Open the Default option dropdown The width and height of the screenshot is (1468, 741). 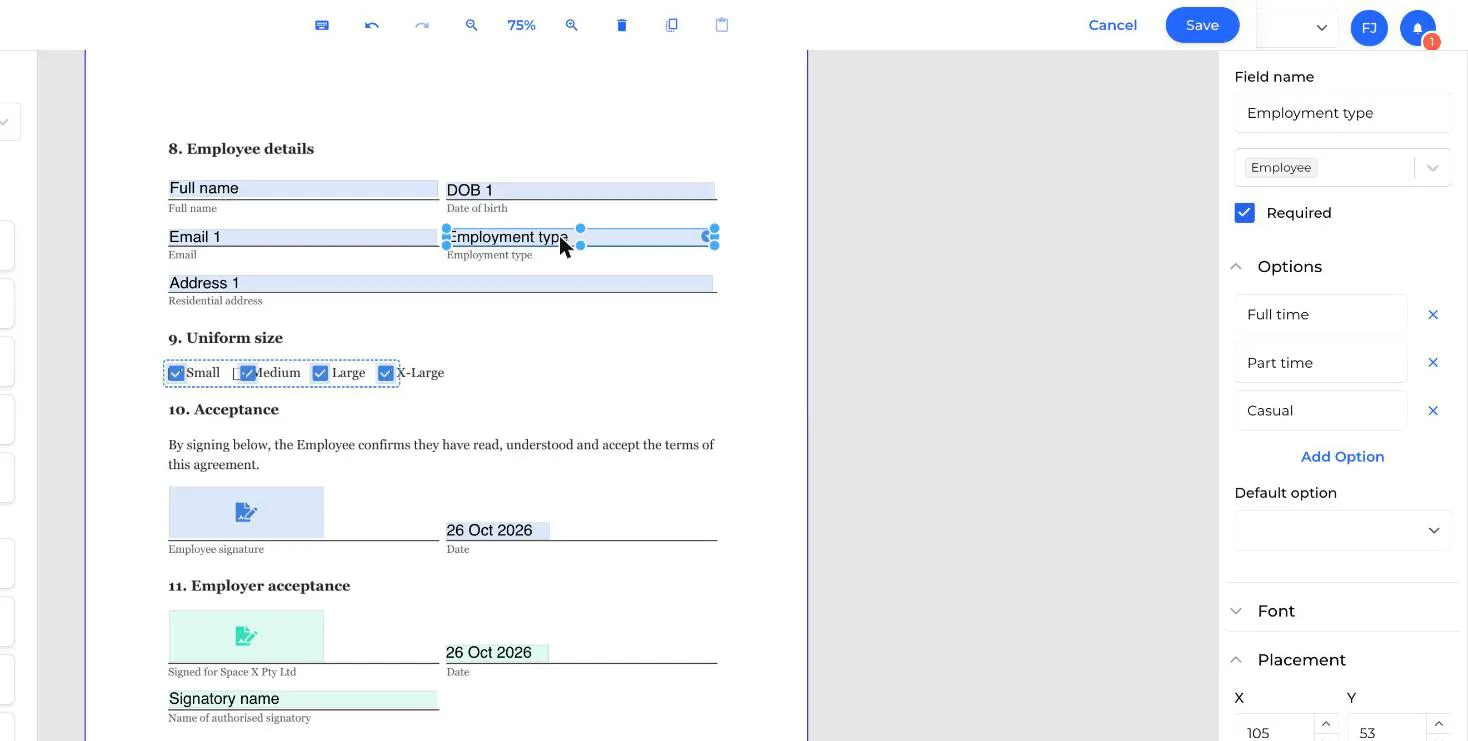pos(1343,530)
